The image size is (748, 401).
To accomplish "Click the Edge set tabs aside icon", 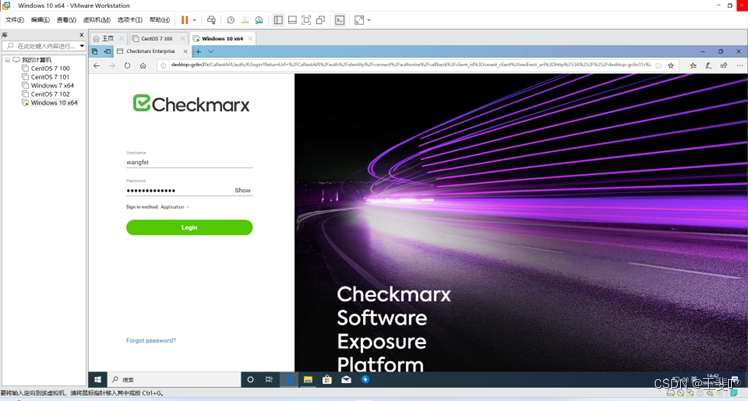I will pyautogui.click(x=107, y=51).
